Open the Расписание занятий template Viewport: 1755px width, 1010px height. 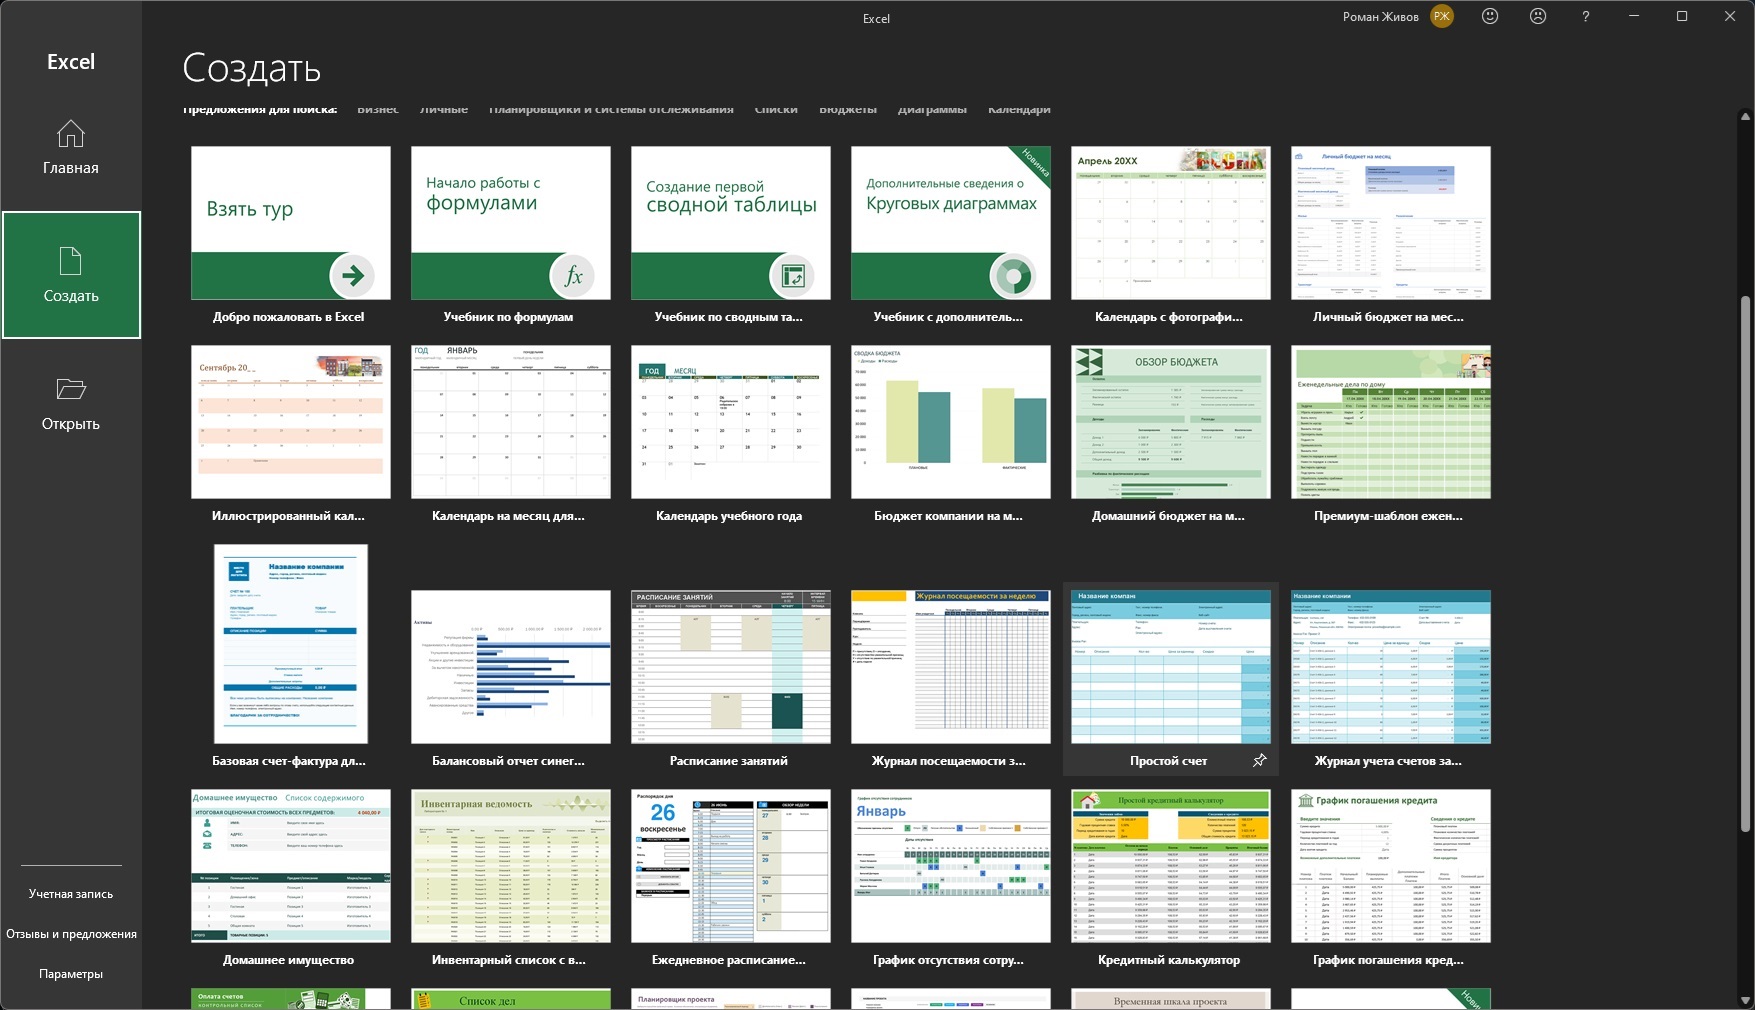click(x=731, y=667)
